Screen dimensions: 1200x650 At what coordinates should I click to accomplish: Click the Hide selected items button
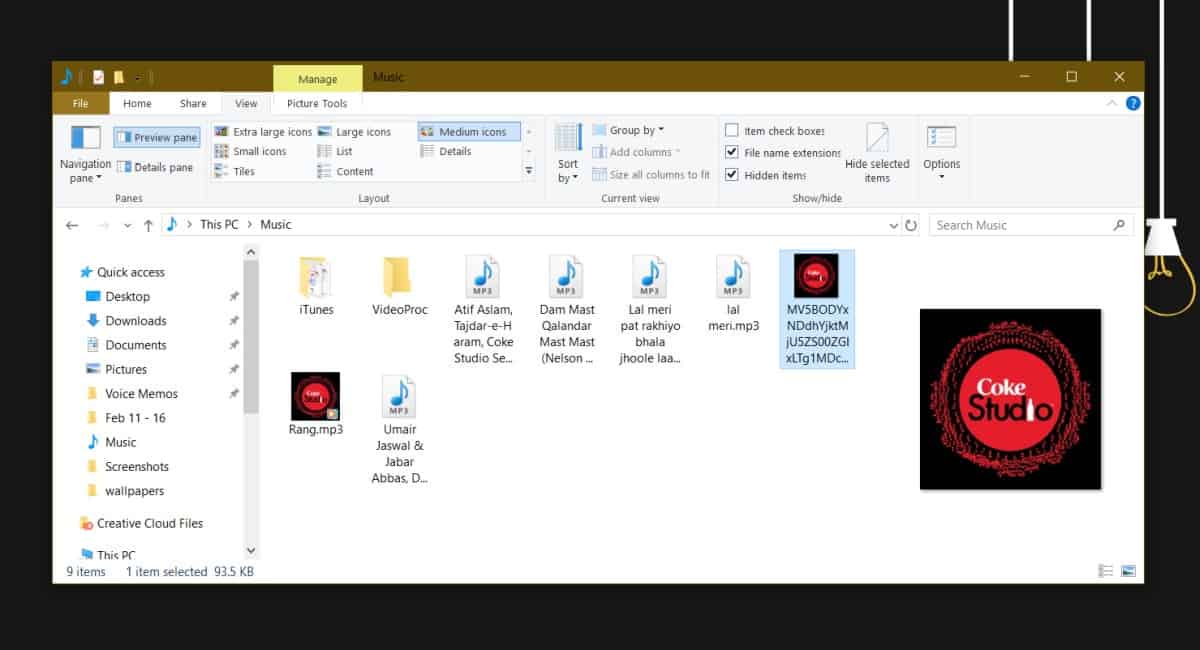pos(877,155)
